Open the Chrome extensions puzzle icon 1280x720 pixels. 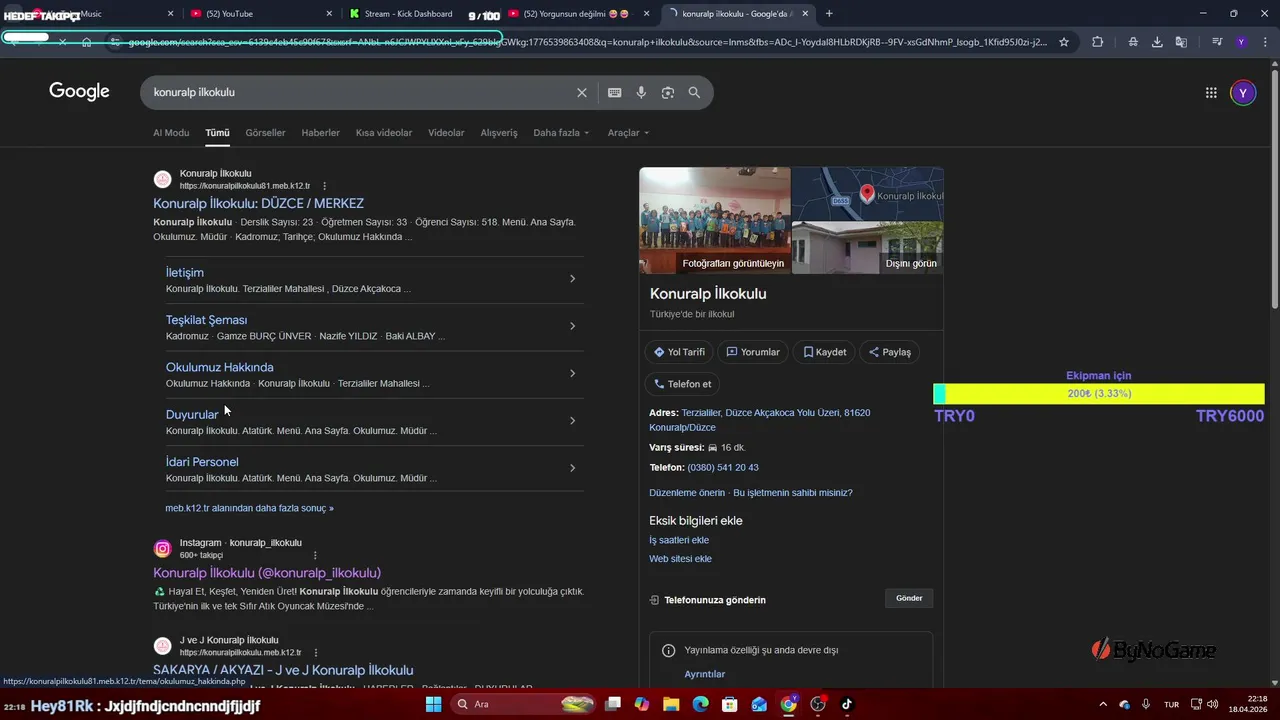(x=1097, y=42)
